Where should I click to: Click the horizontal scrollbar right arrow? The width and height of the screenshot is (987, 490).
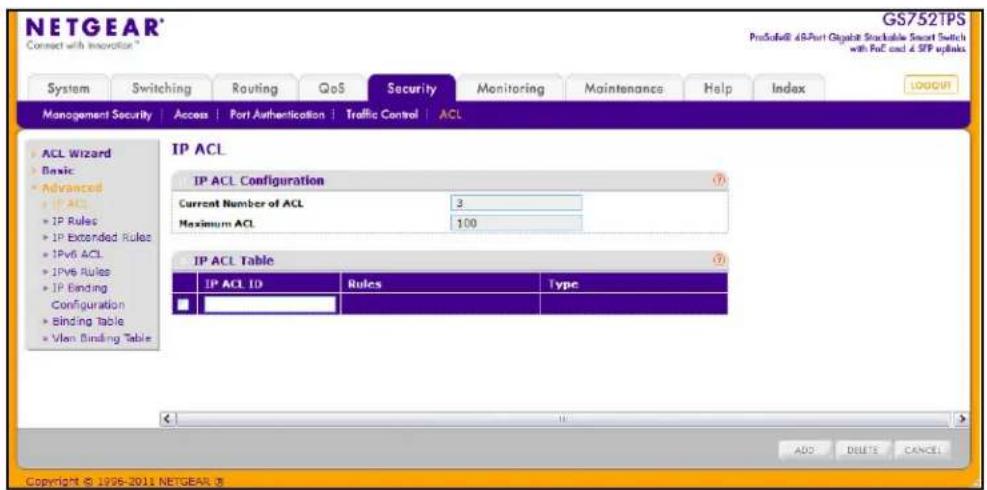tap(962, 418)
